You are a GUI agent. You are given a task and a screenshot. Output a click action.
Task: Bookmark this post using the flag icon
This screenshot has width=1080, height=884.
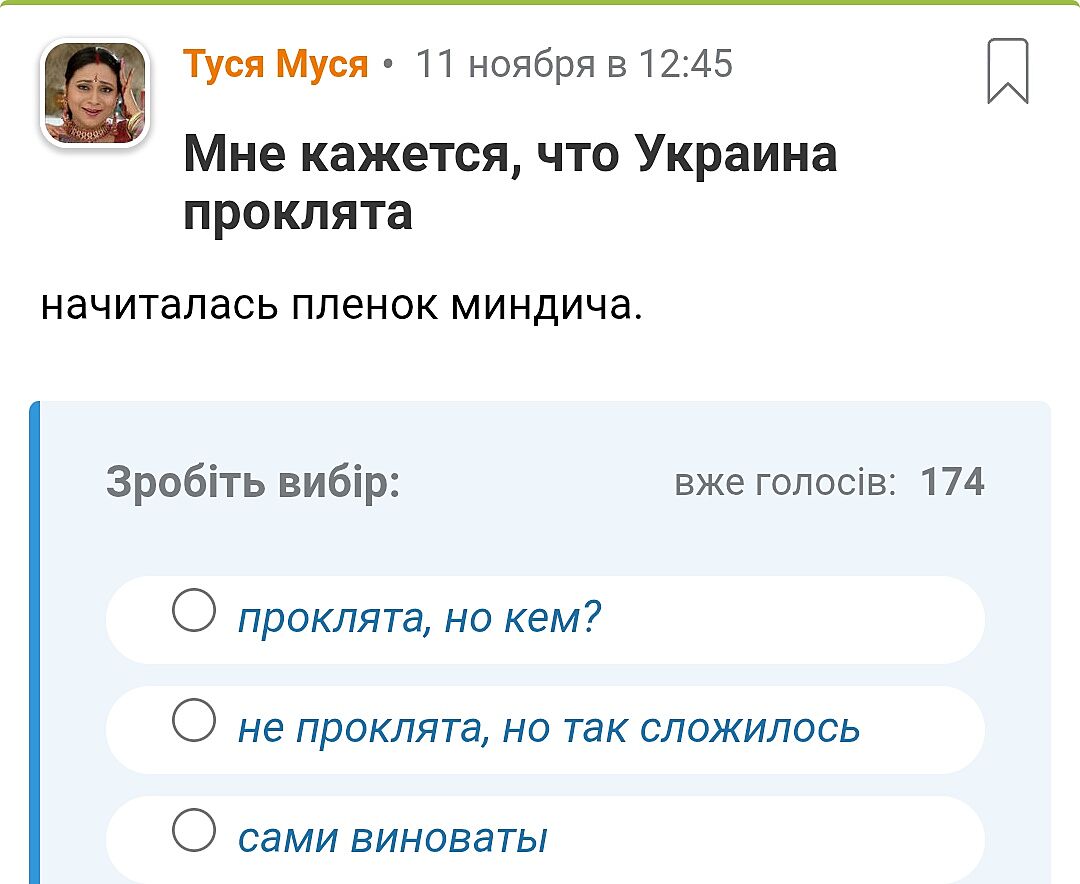pos(1007,71)
